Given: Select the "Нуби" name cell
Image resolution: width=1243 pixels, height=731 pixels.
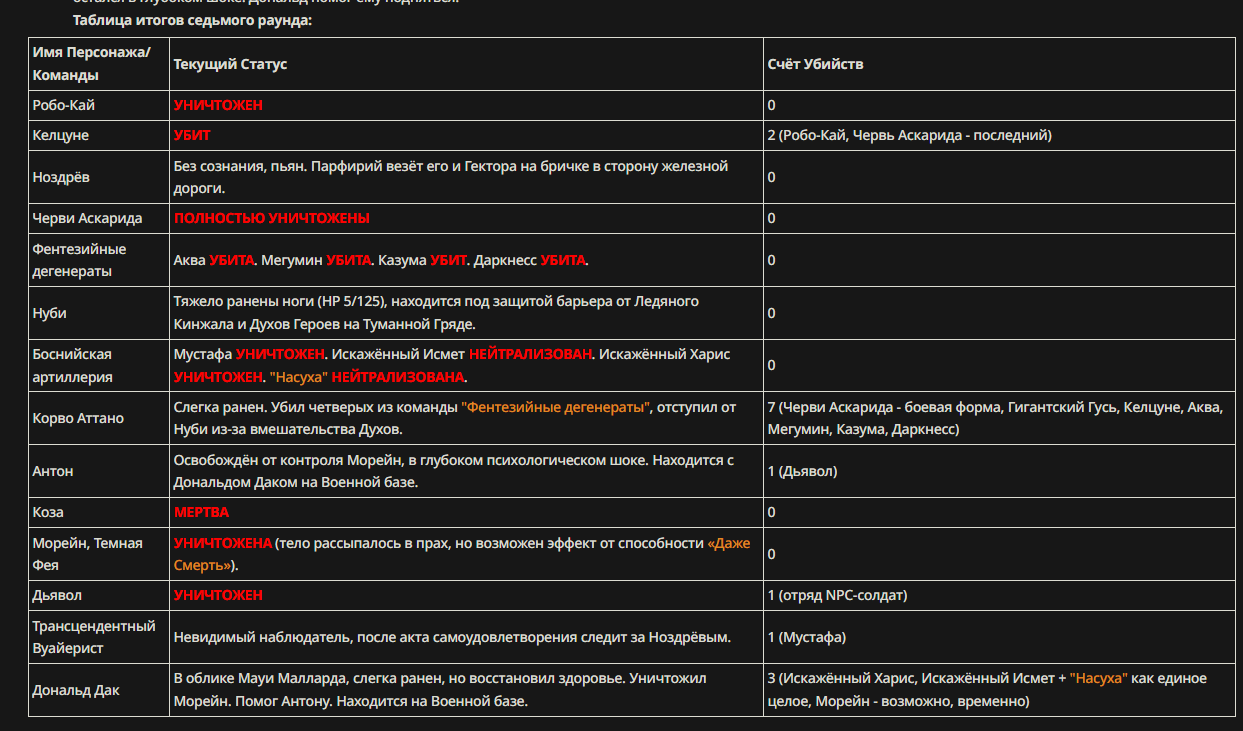Looking at the screenshot, I should click(99, 313).
